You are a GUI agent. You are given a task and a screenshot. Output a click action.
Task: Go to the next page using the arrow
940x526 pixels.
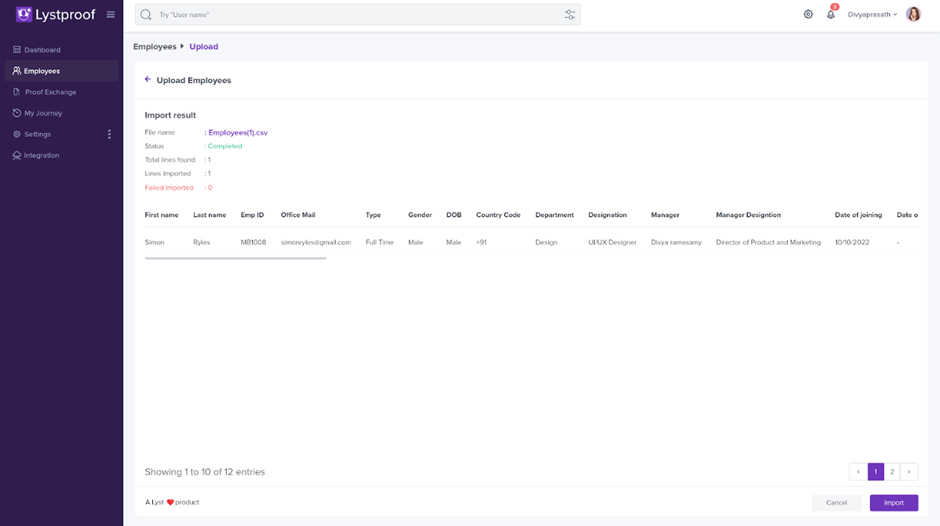click(908, 472)
